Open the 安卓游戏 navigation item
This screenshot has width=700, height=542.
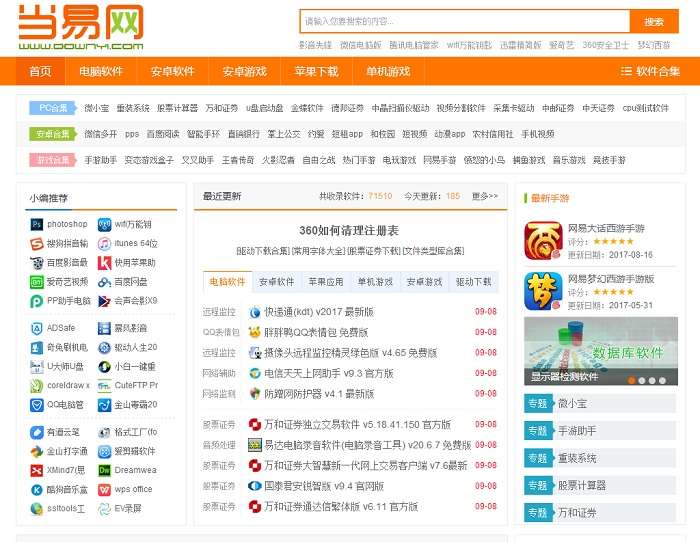click(x=245, y=71)
